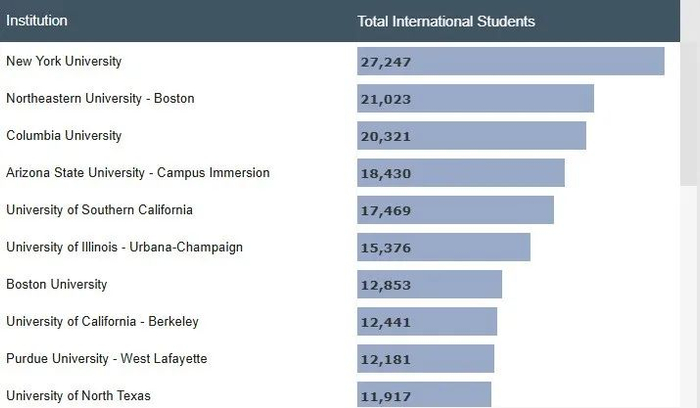Select the Columbia University row label

point(64,135)
